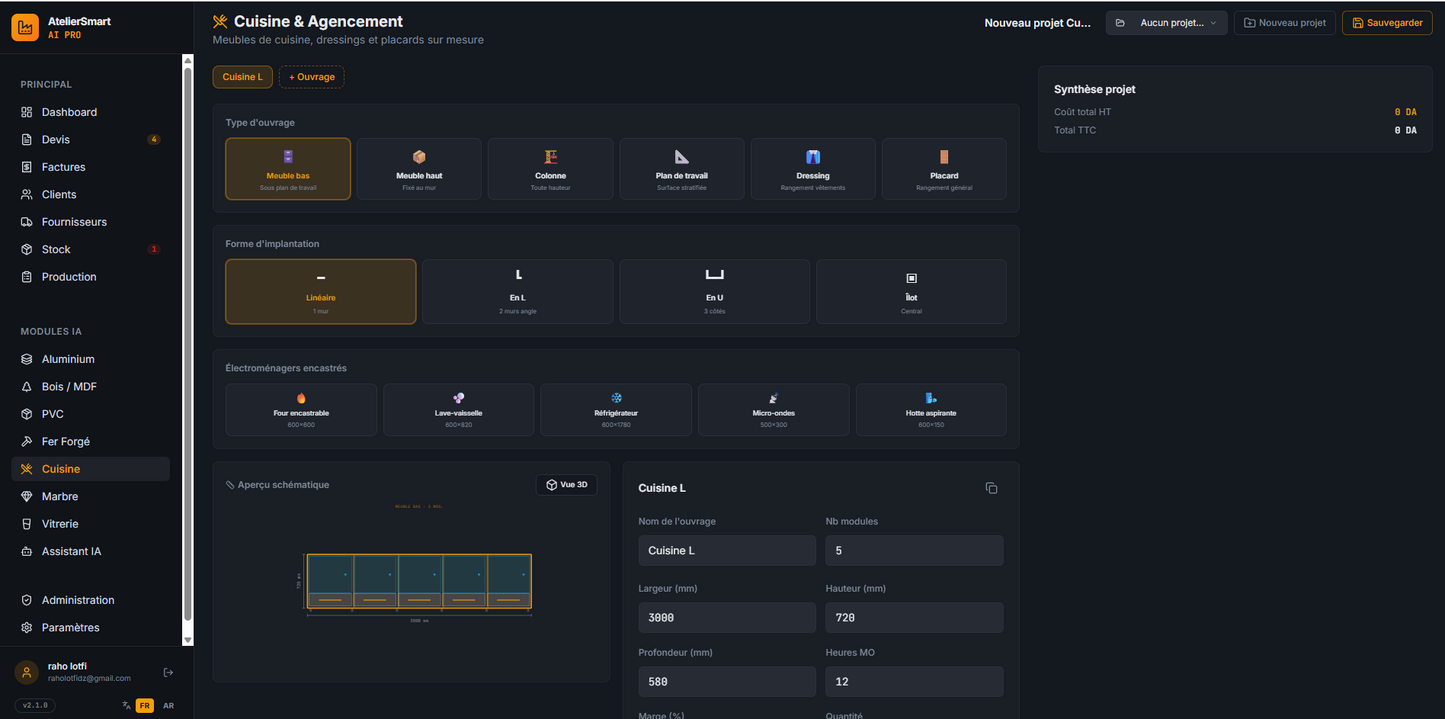The image size is (1445, 719).
Task: Toggle the Lave-vaisselle appliance option
Action: (458, 410)
